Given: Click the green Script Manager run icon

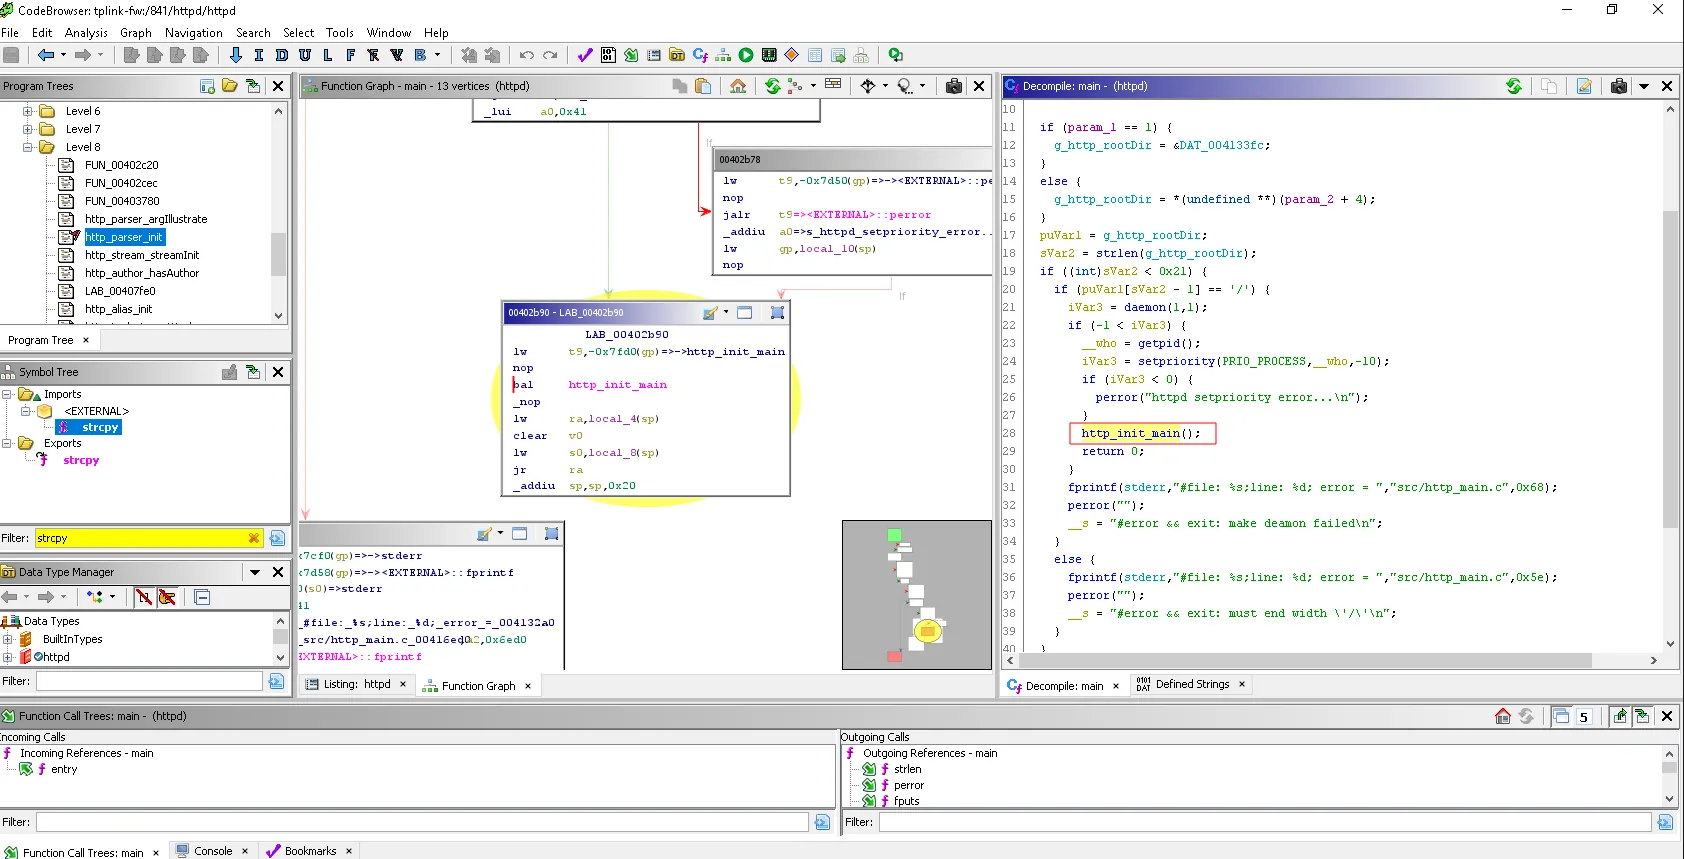Looking at the screenshot, I should pos(746,55).
